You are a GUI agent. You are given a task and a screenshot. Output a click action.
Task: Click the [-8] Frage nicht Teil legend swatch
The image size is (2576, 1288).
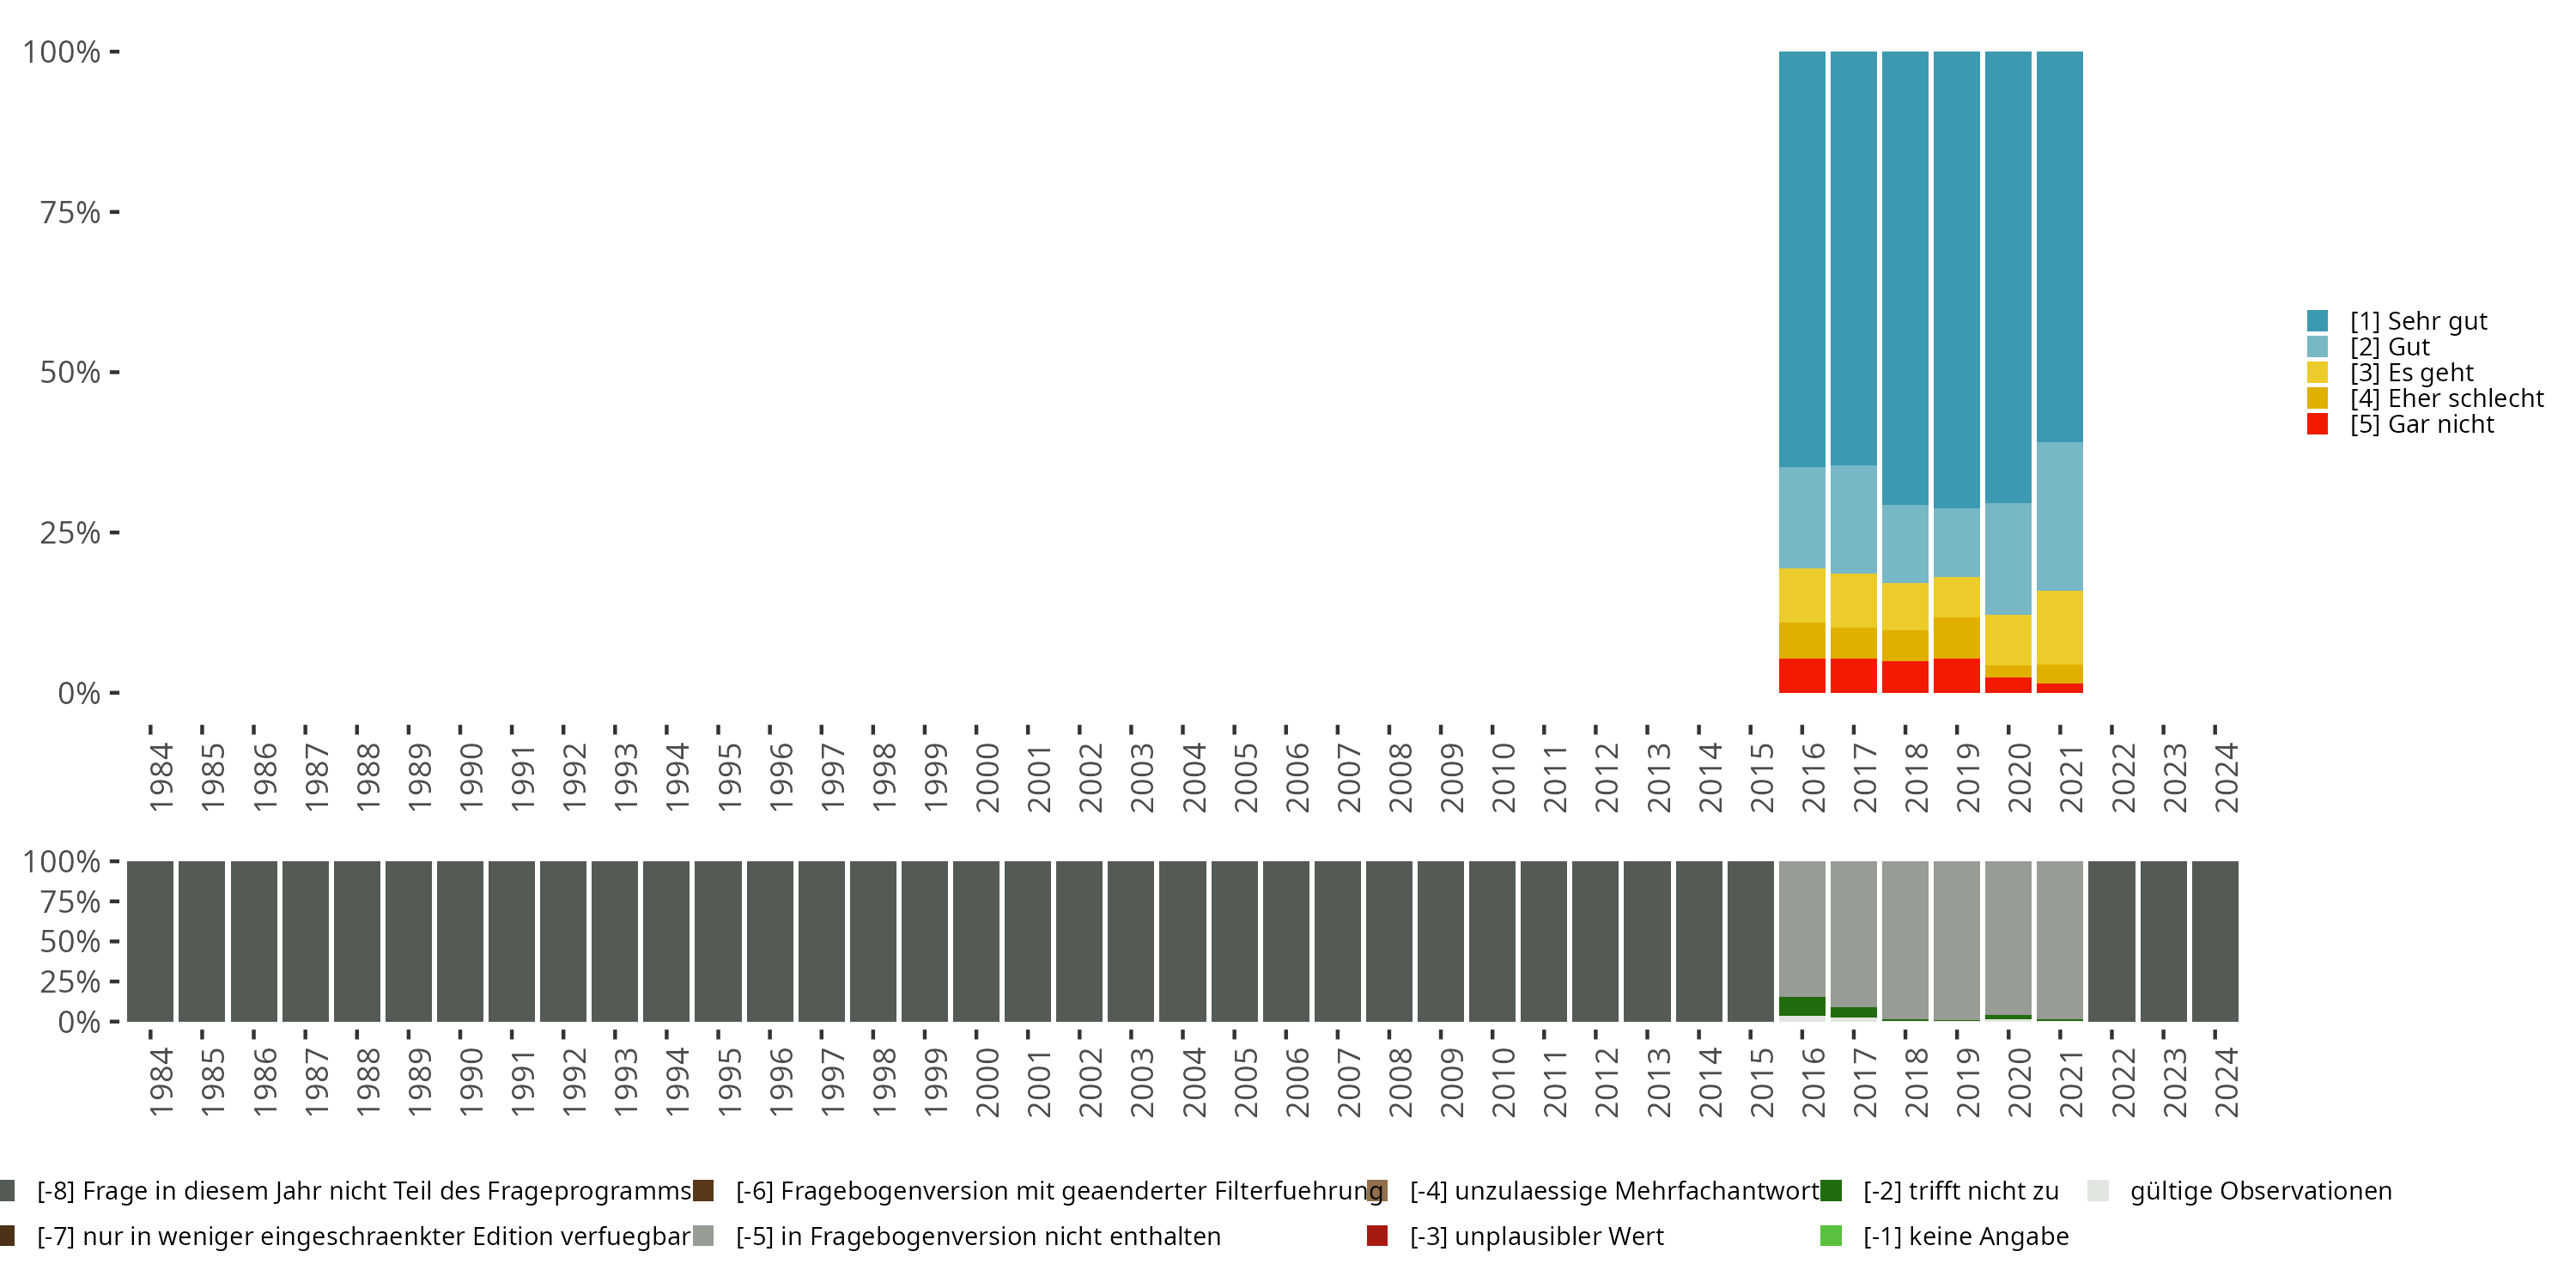click(8, 1190)
